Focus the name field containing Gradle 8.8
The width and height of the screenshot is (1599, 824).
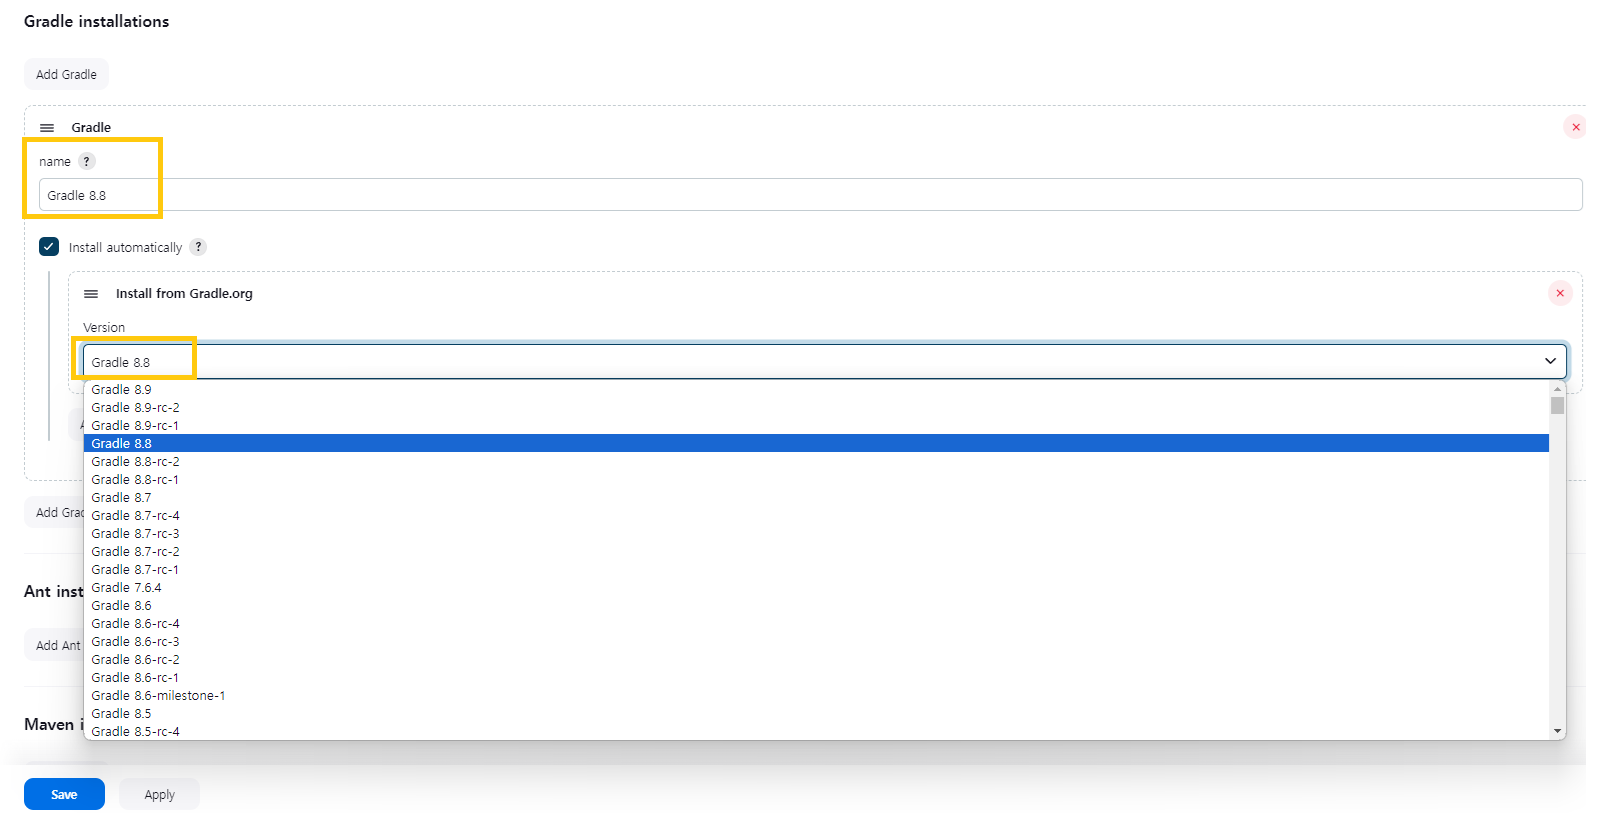[810, 195]
